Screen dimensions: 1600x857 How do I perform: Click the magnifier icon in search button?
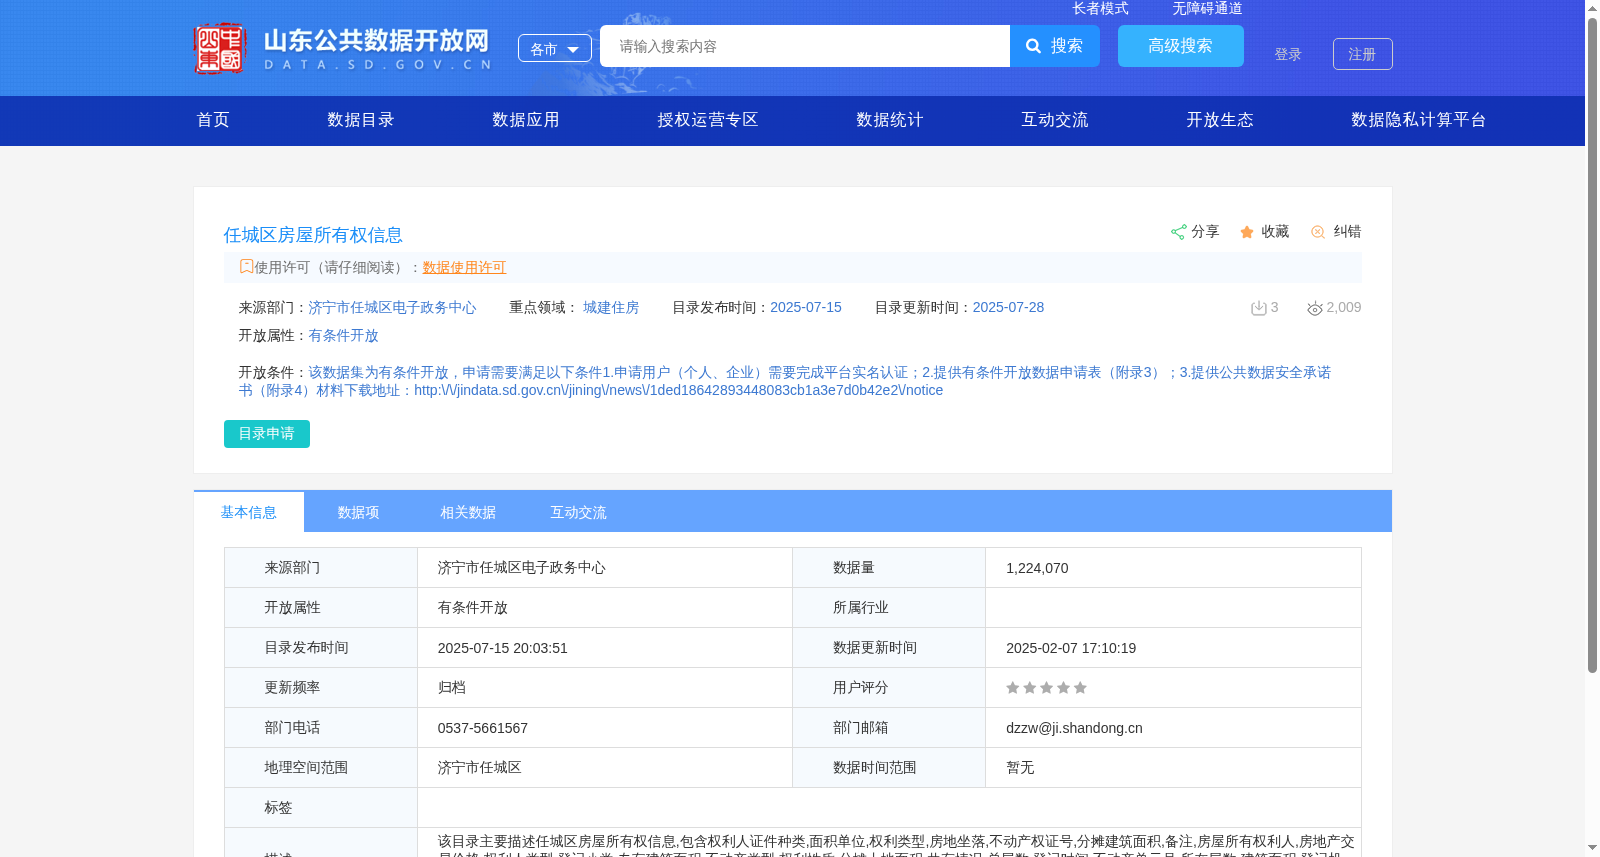tap(1034, 46)
